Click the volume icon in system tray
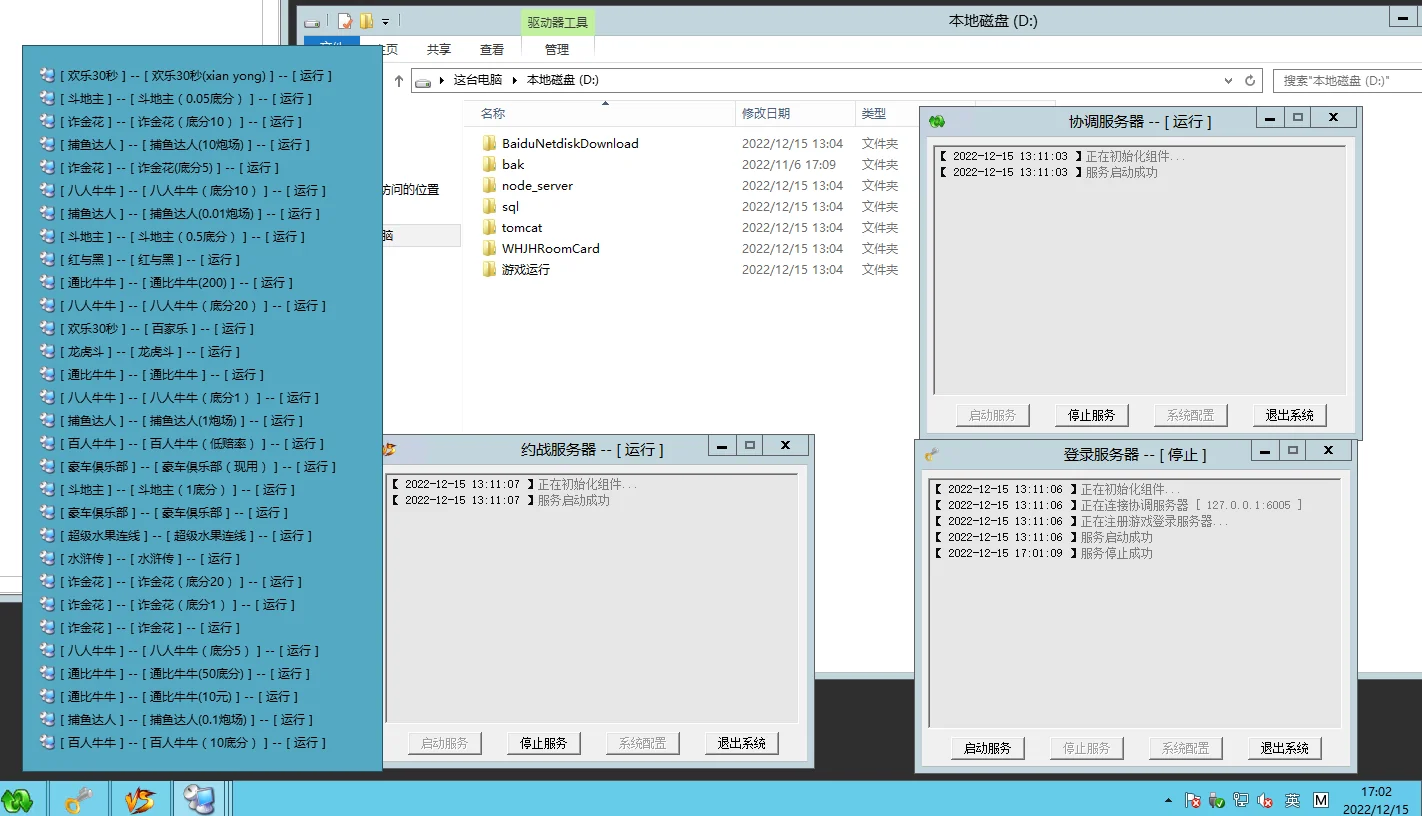Image resolution: width=1422 pixels, height=816 pixels. pos(1265,800)
